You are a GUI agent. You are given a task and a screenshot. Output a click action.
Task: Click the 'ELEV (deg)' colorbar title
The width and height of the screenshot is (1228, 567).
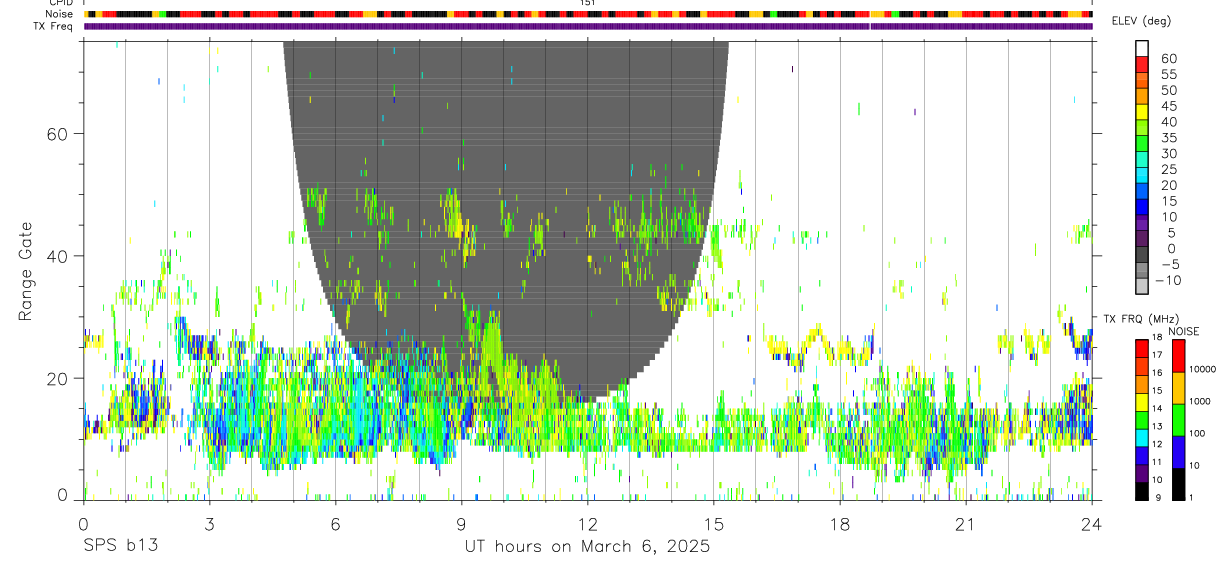1141,21
